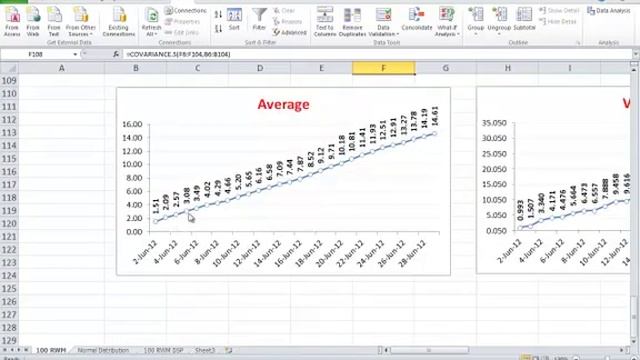Sort ascending A to Z
The image size is (640, 360).
[218, 15]
